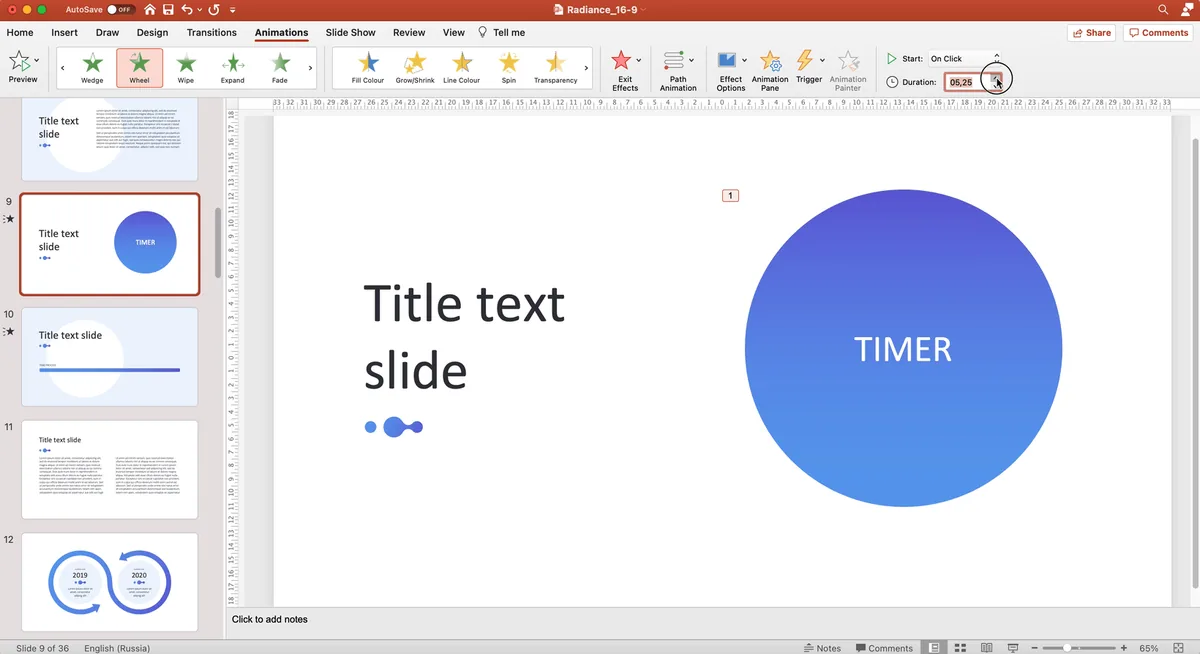Select the Wheel entrance effect
The height and width of the screenshot is (654, 1200).
click(139, 68)
